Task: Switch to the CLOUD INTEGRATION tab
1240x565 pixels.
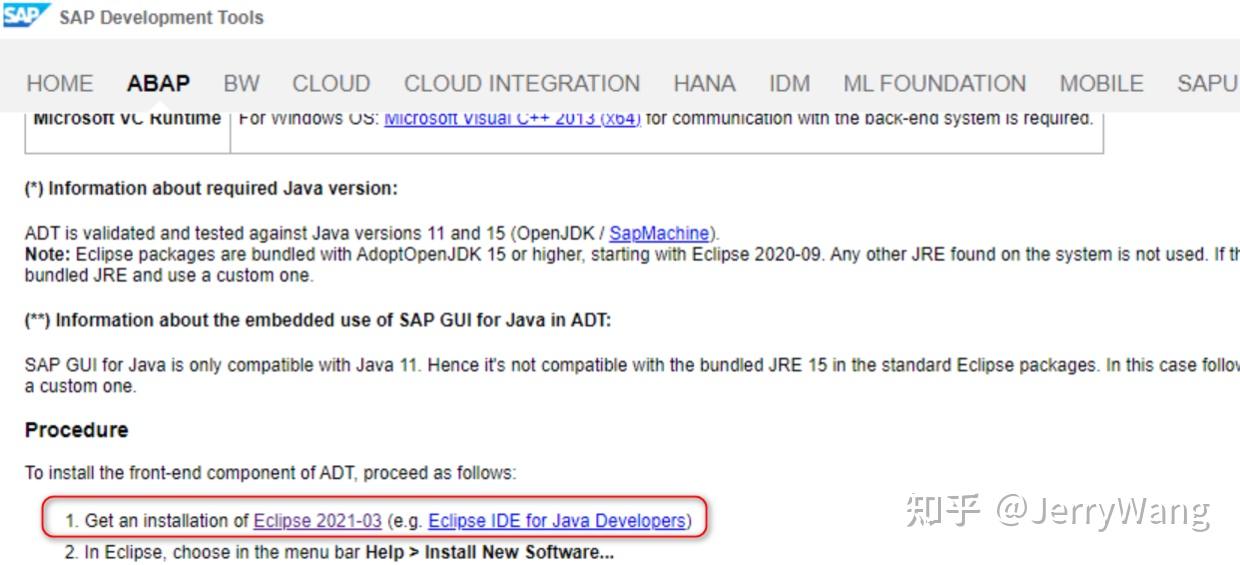Action: 522,83
